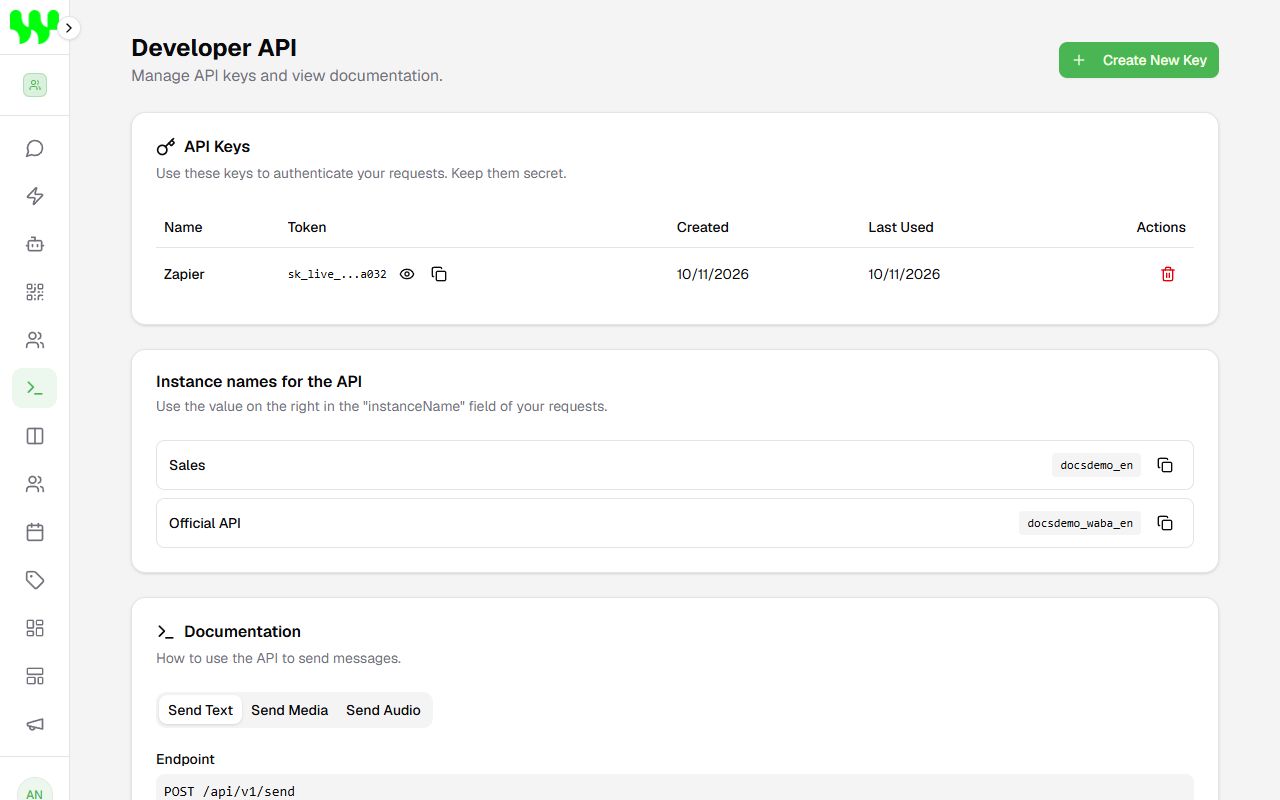Open the users icon above calendar
The height and width of the screenshot is (800, 1280).
35,484
